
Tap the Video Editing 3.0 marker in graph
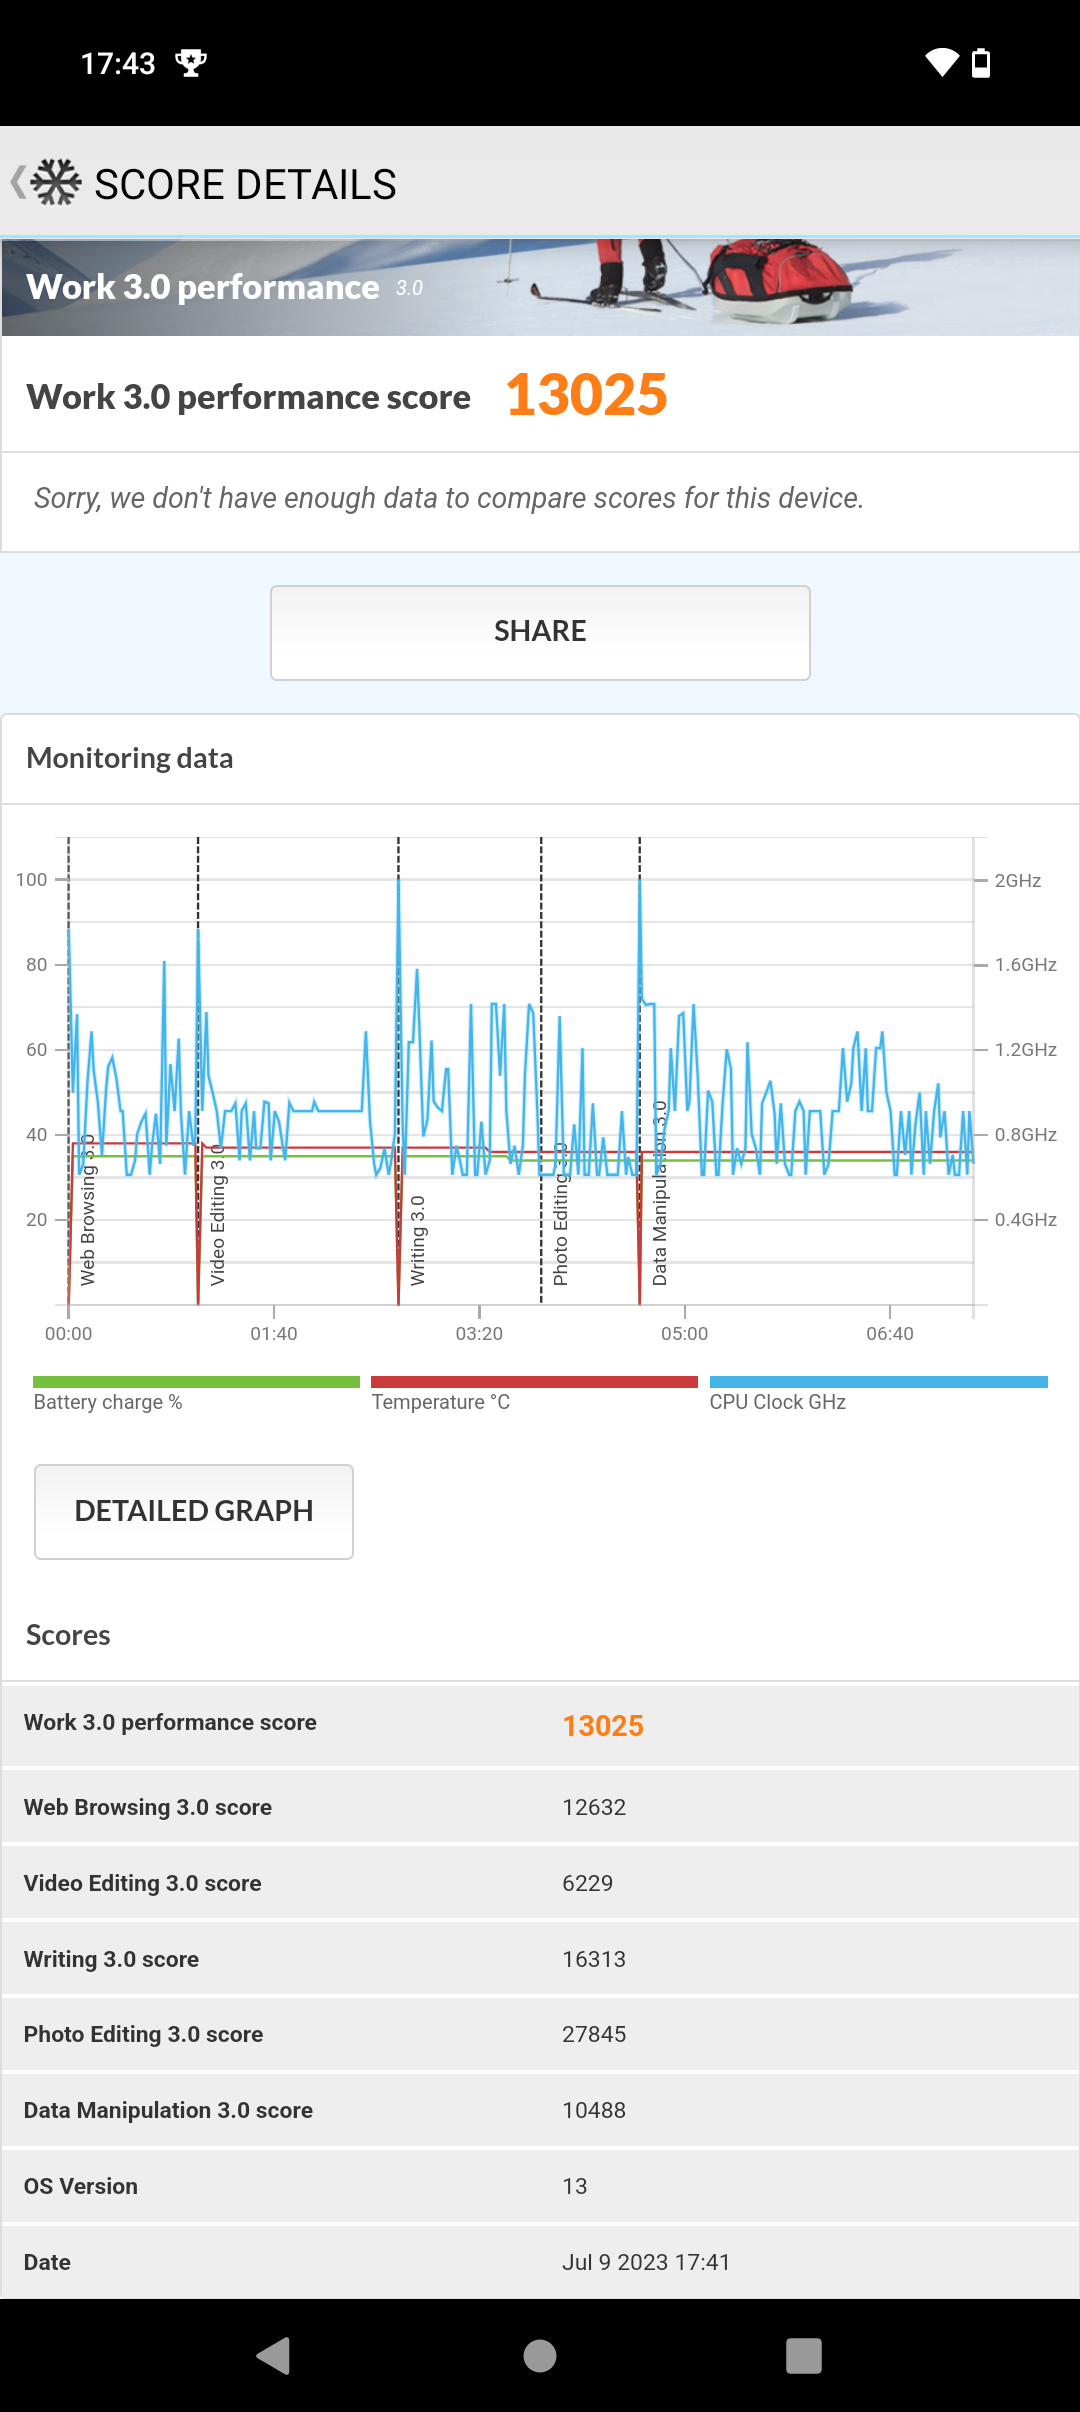[x=217, y=1215]
